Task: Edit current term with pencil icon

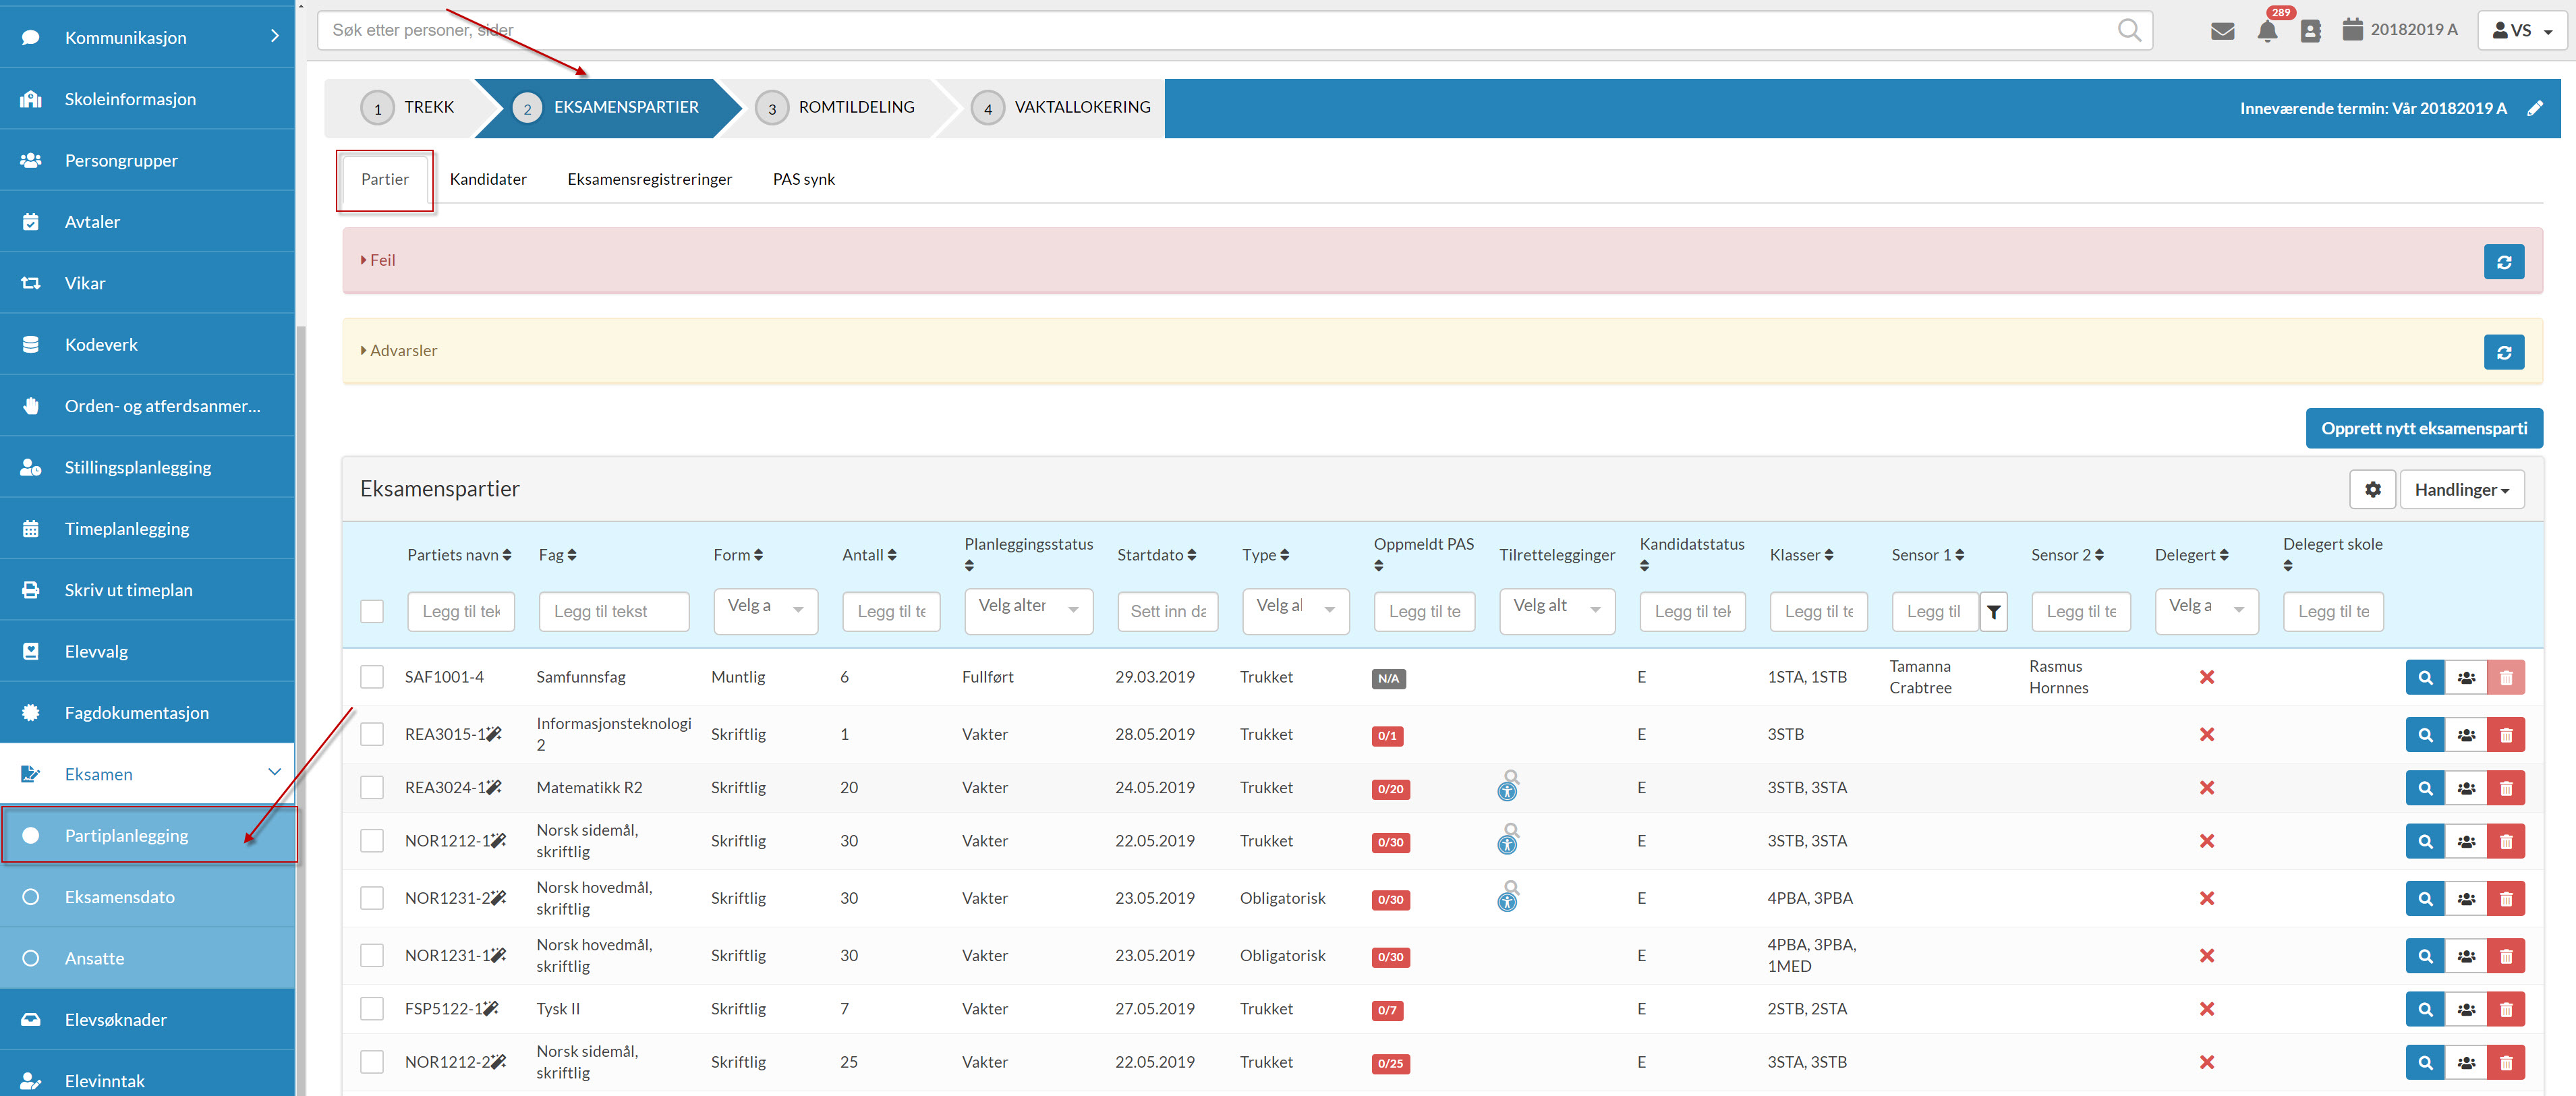Action: click(x=2534, y=108)
